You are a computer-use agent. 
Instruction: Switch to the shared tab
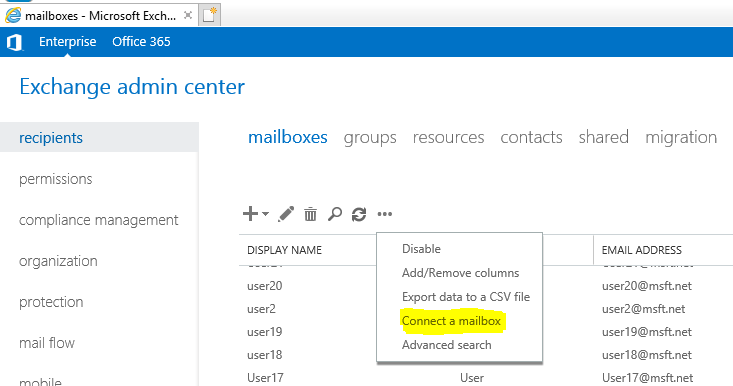tap(604, 137)
